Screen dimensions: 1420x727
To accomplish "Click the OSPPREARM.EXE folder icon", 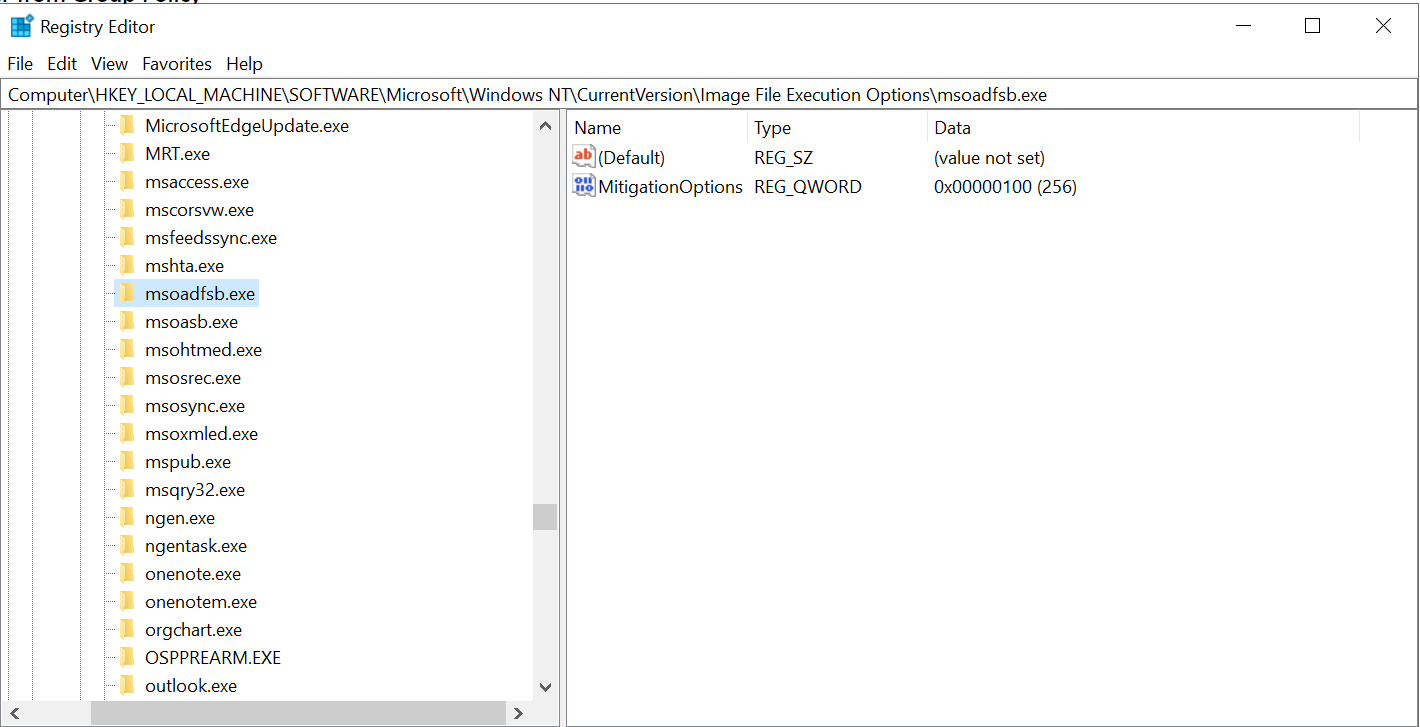I will pos(127,658).
